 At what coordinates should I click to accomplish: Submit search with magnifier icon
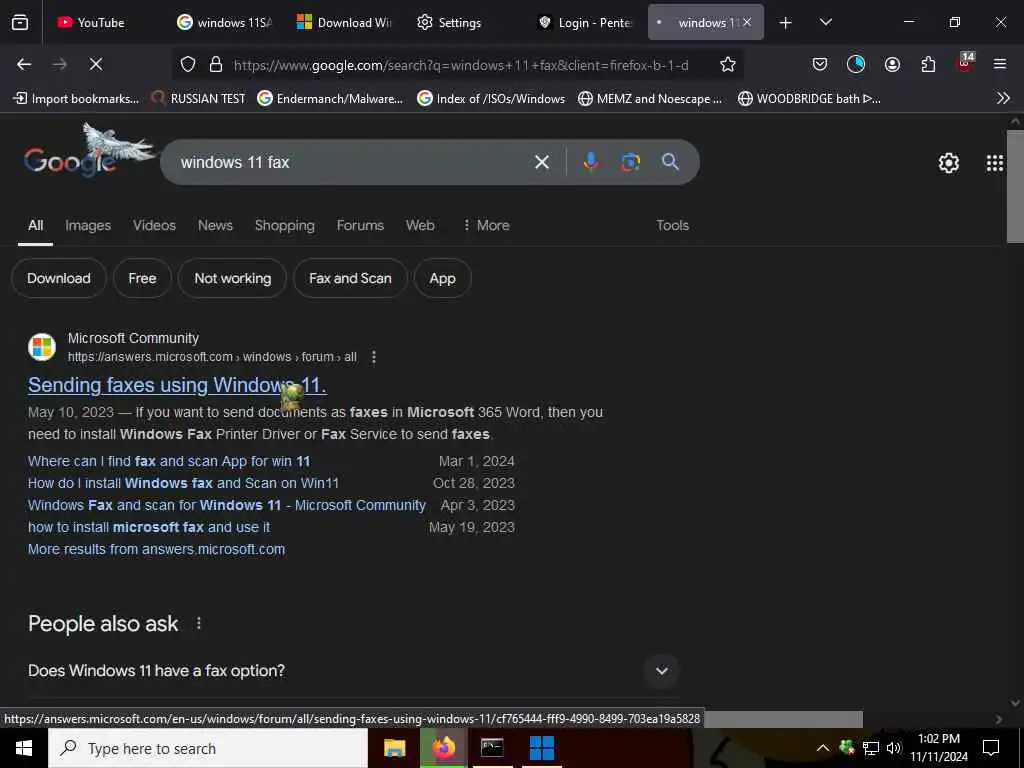coord(670,162)
